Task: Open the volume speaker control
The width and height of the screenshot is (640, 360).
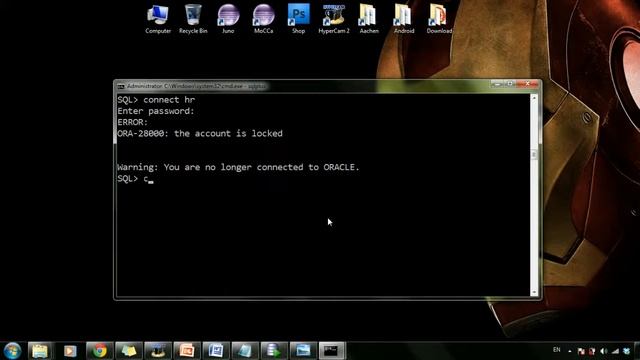Action: tap(604, 351)
